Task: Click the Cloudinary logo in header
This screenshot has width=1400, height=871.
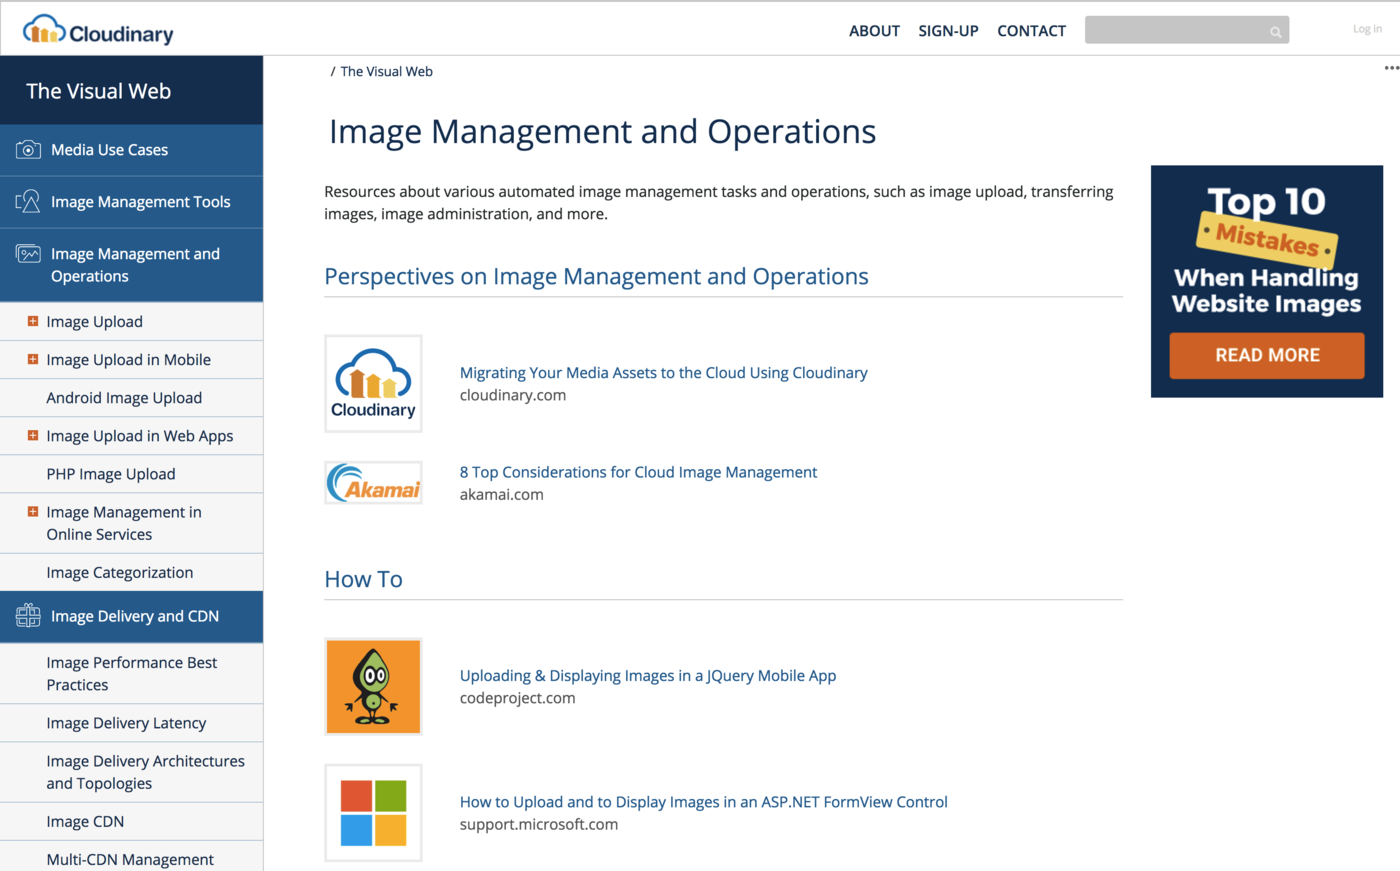Action: point(98,30)
